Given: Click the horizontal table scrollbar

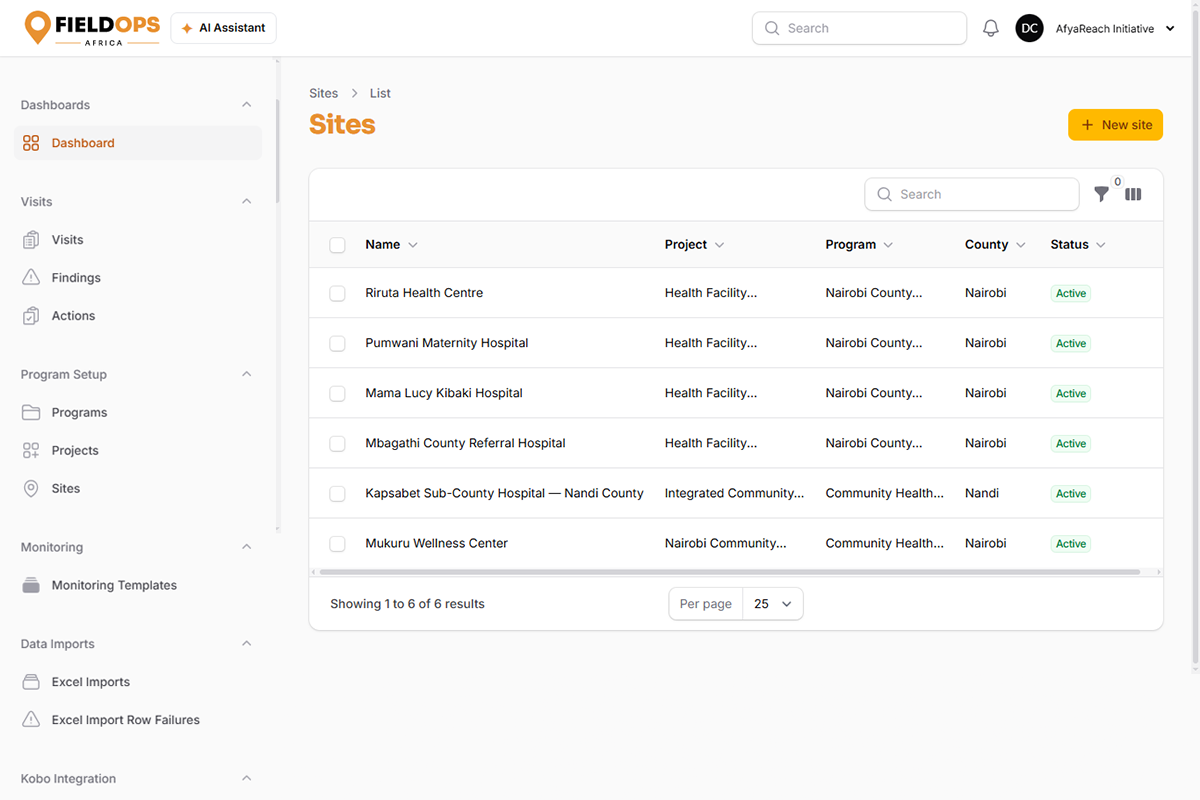Looking at the screenshot, I should click(x=729, y=572).
